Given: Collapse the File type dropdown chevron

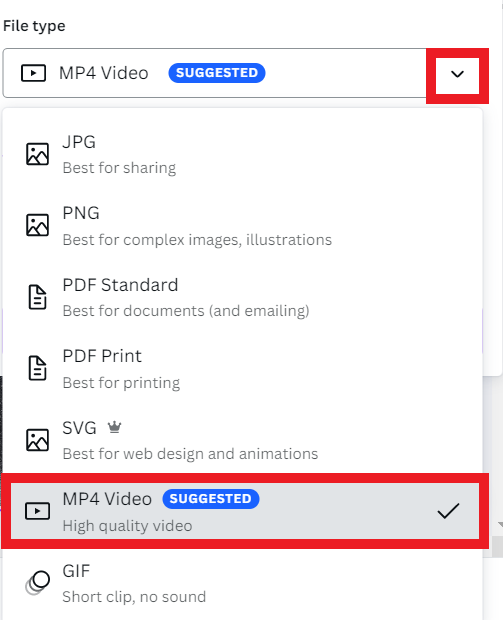Looking at the screenshot, I should pyautogui.click(x=458, y=74).
